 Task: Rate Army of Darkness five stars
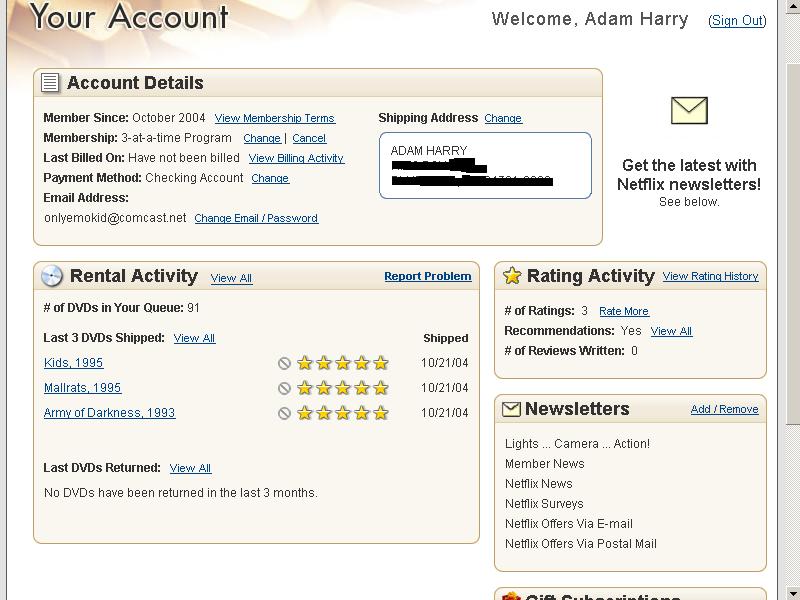381,413
